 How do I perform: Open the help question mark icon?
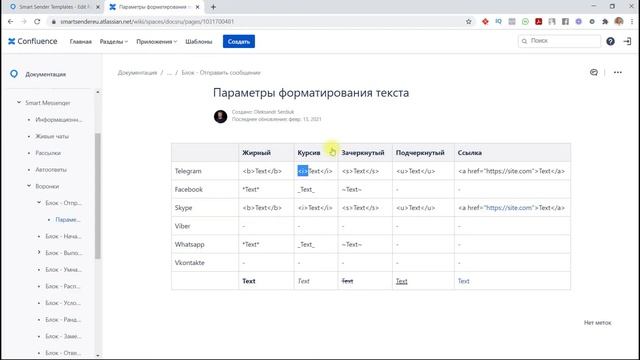pyautogui.click(x=610, y=41)
